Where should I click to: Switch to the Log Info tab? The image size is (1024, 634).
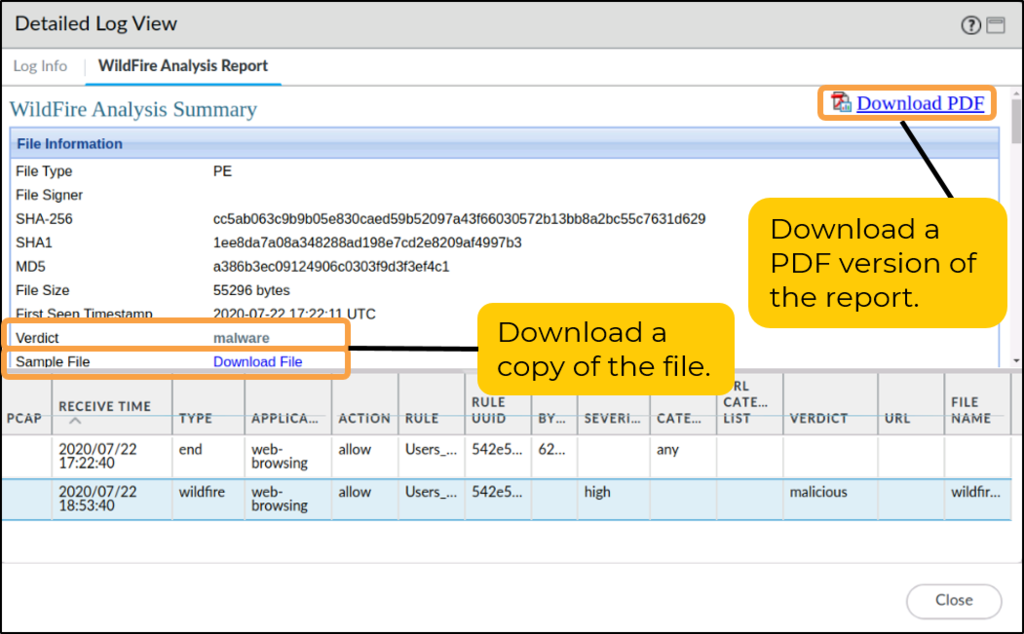coord(40,66)
